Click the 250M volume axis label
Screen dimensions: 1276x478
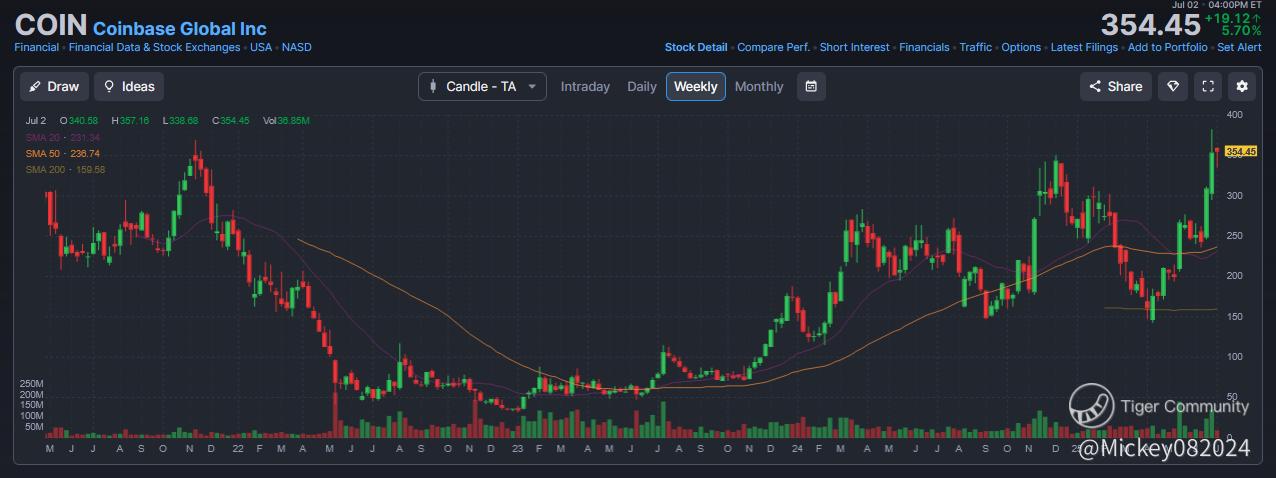click(32, 384)
